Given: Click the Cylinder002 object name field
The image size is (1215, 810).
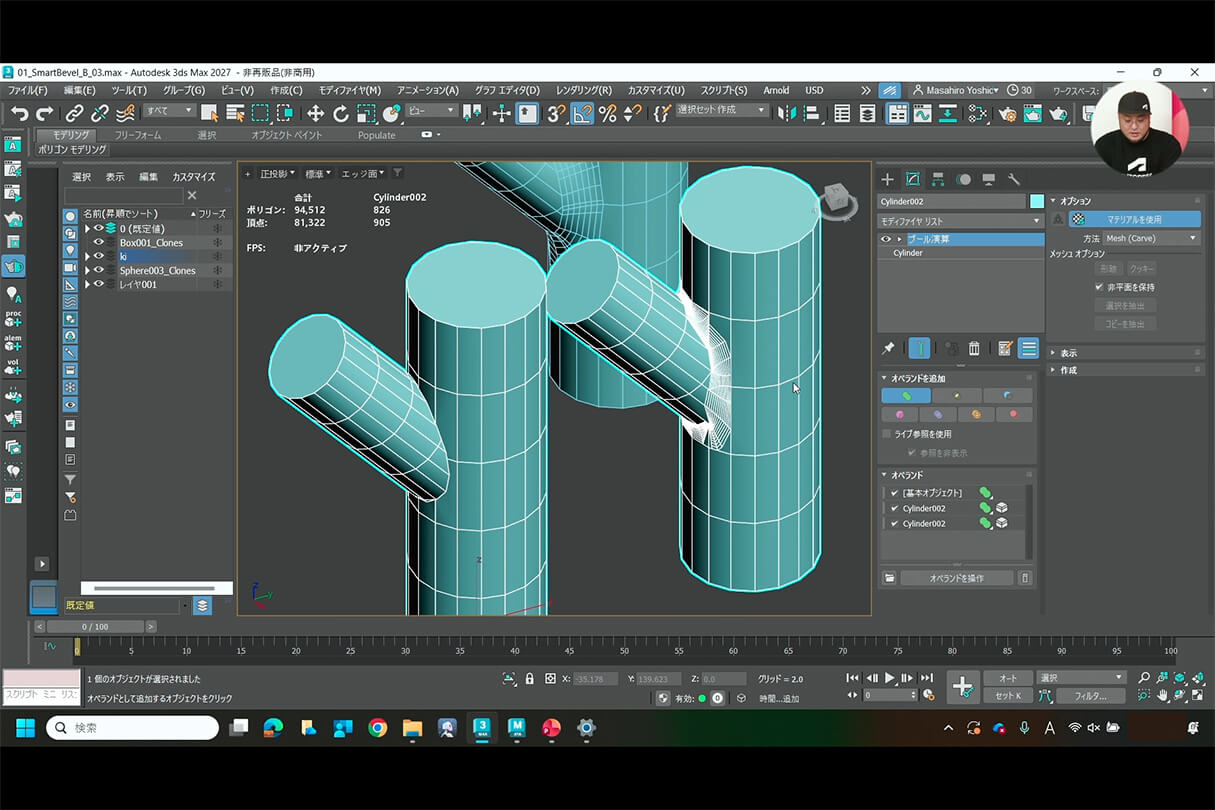Looking at the screenshot, I should point(951,201).
